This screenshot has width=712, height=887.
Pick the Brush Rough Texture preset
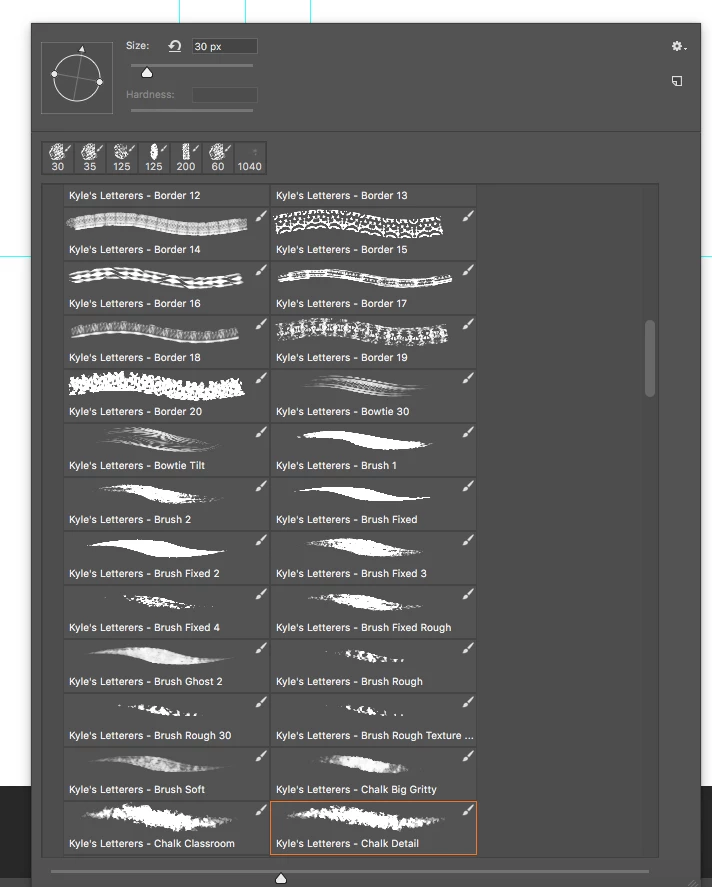(373, 720)
